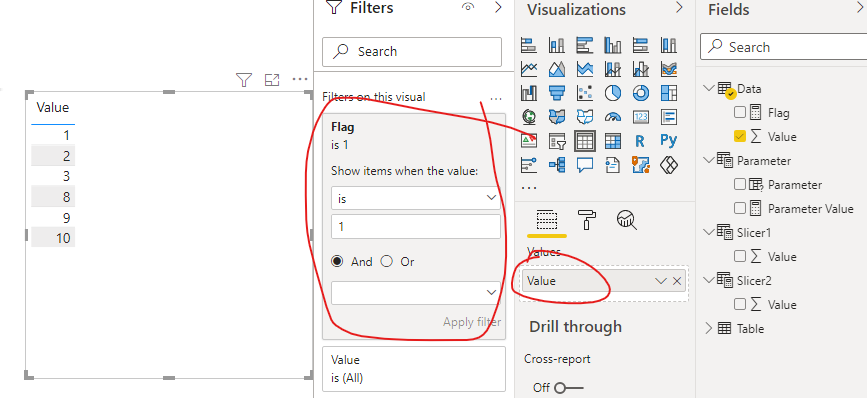Expand the 'Value is (All)' filter card

[414, 369]
